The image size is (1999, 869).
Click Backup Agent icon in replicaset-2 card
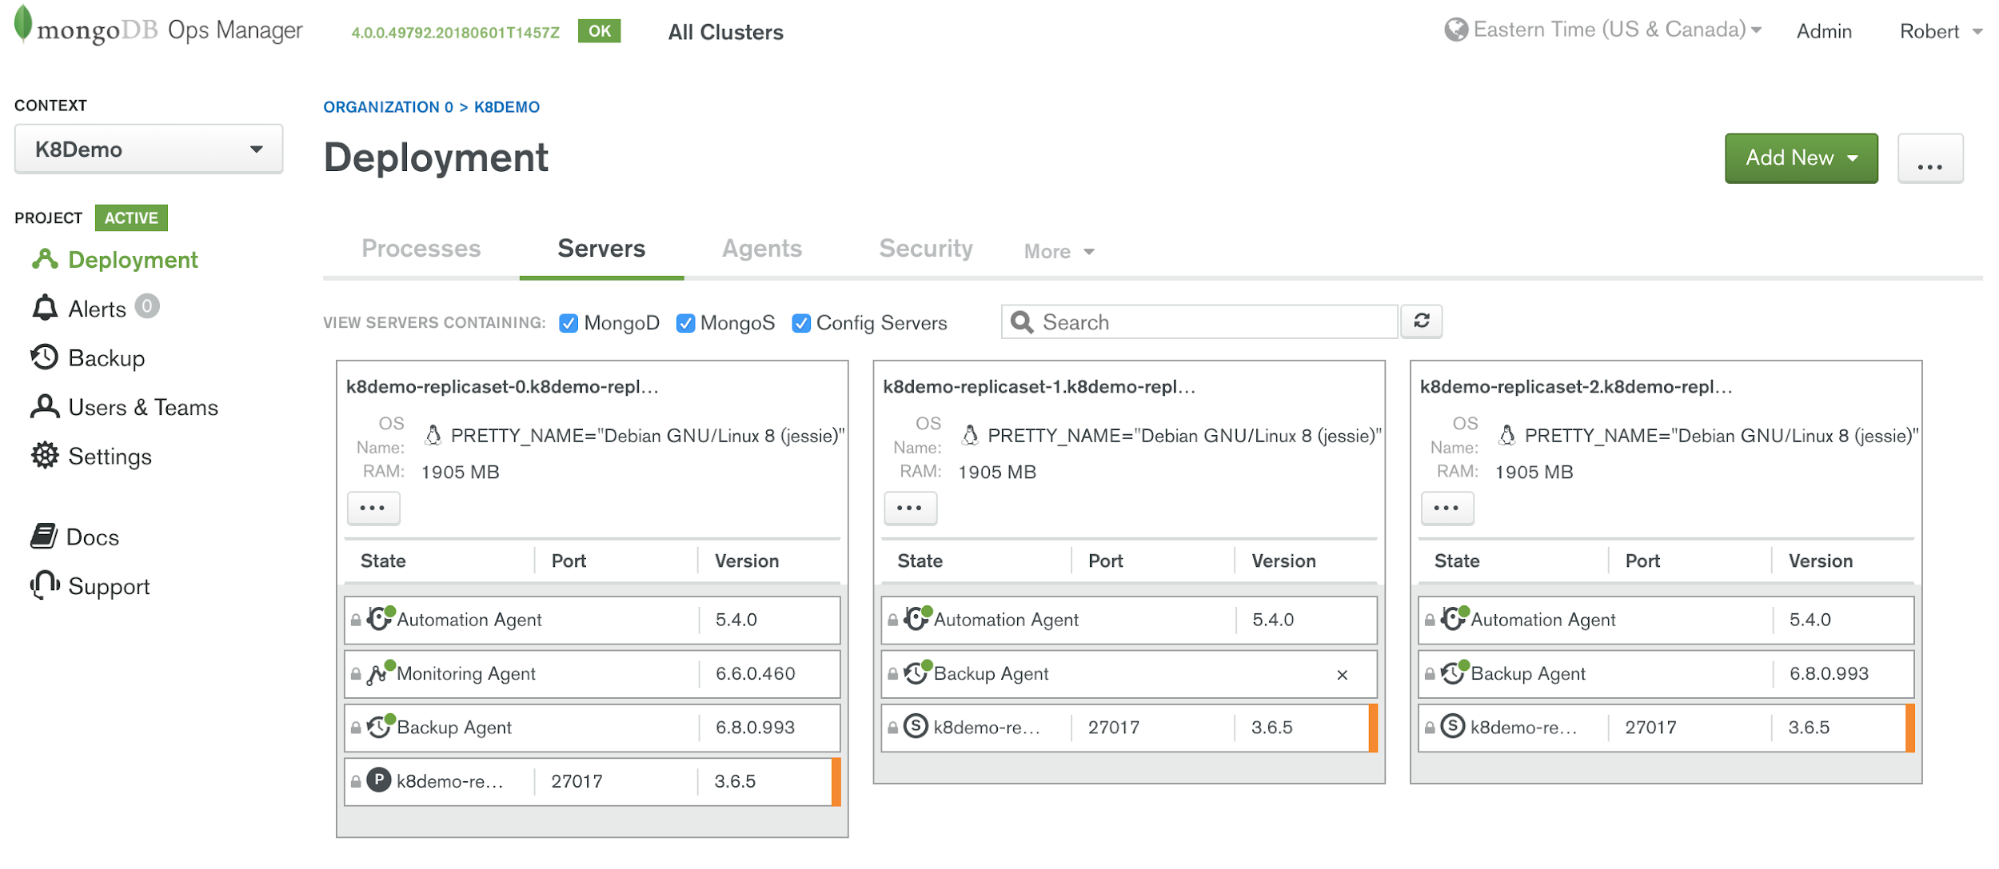click(1455, 672)
